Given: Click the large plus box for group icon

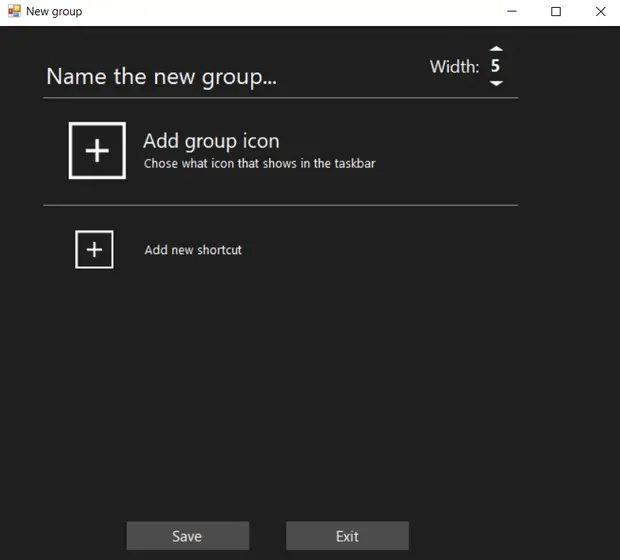Looking at the screenshot, I should click(x=97, y=151).
